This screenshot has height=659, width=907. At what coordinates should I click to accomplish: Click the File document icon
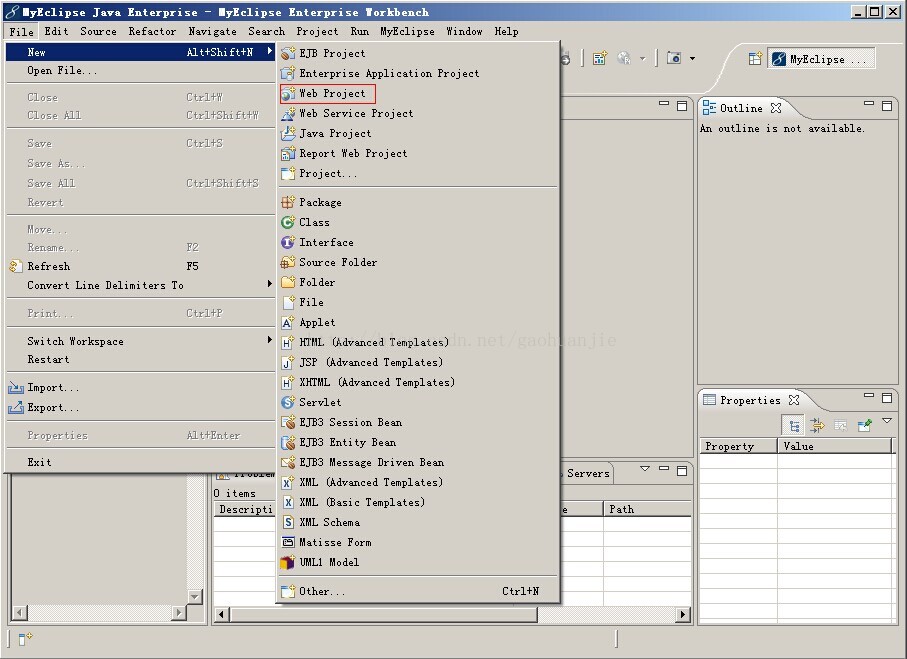[x=287, y=302]
